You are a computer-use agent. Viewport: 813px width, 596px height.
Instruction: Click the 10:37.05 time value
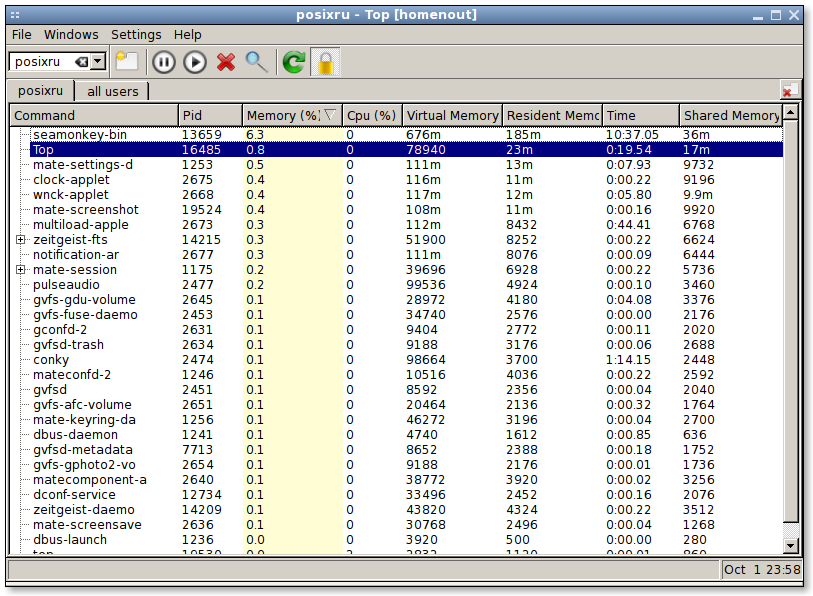click(x=632, y=135)
